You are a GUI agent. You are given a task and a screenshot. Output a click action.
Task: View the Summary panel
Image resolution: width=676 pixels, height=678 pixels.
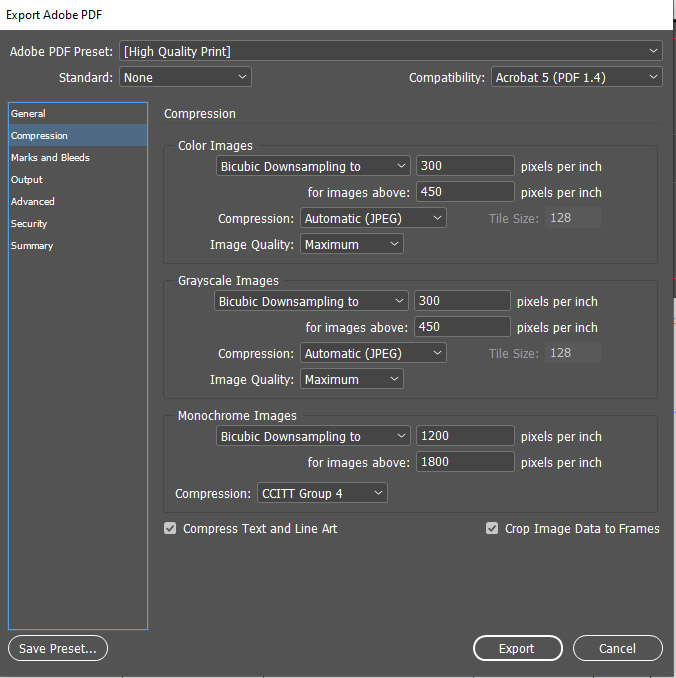[x=78, y=246]
